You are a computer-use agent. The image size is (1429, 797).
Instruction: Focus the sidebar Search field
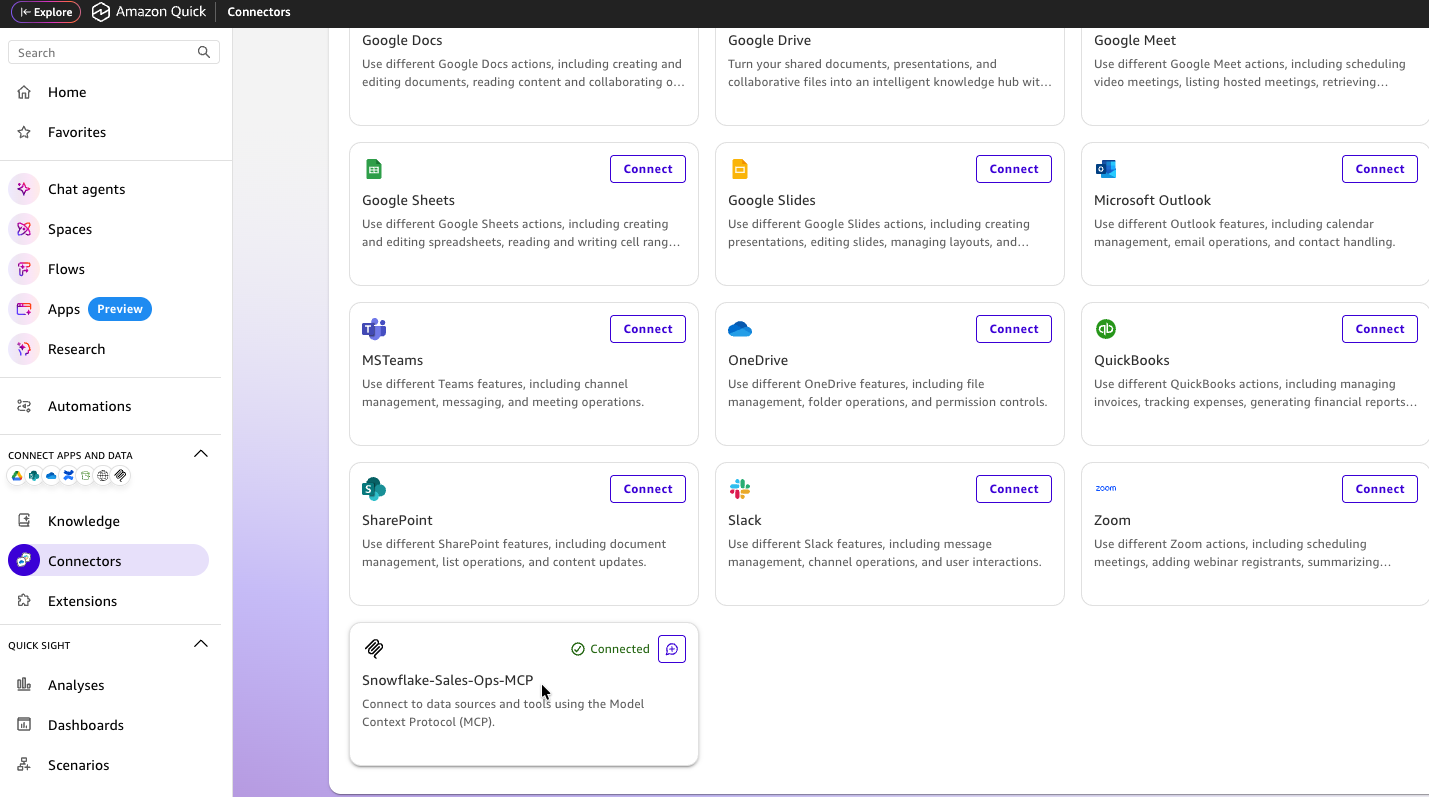point(114,52)
